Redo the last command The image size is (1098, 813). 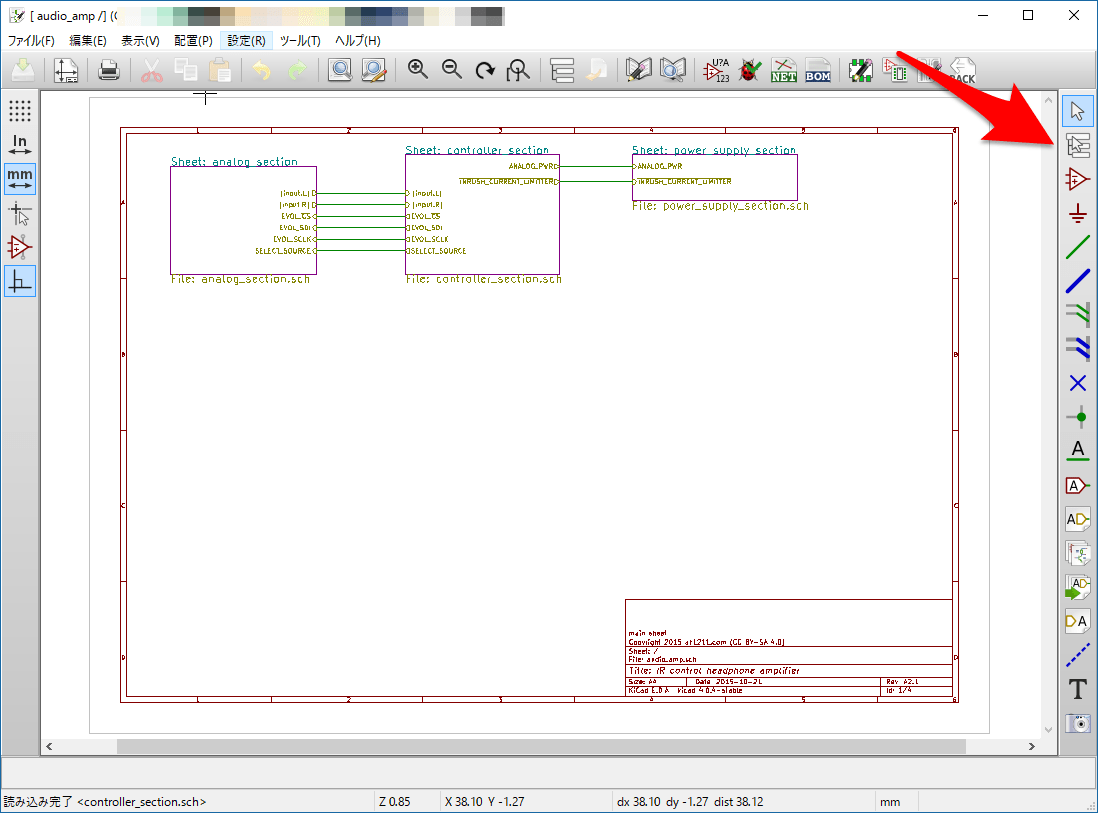click(297, 70)
